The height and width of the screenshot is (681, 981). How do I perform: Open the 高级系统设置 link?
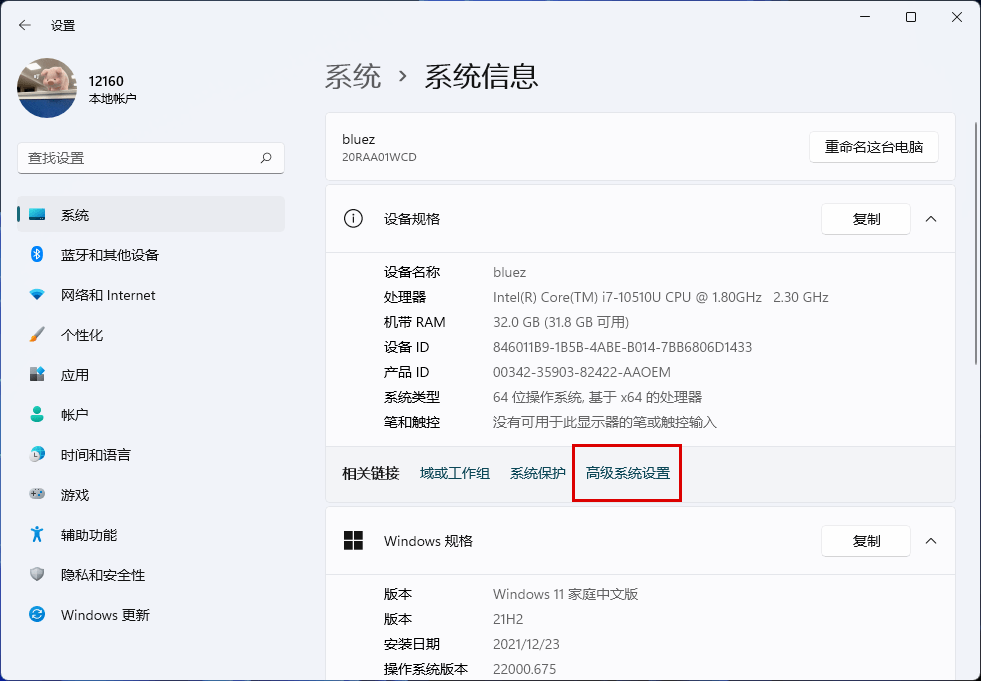click(x=628, y=473)
